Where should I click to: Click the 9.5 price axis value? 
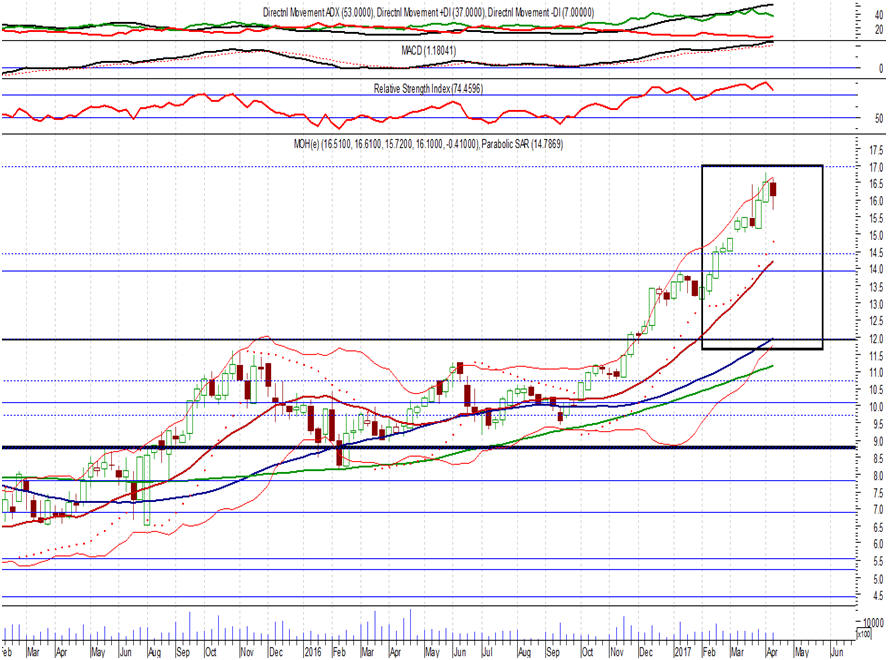878,424
